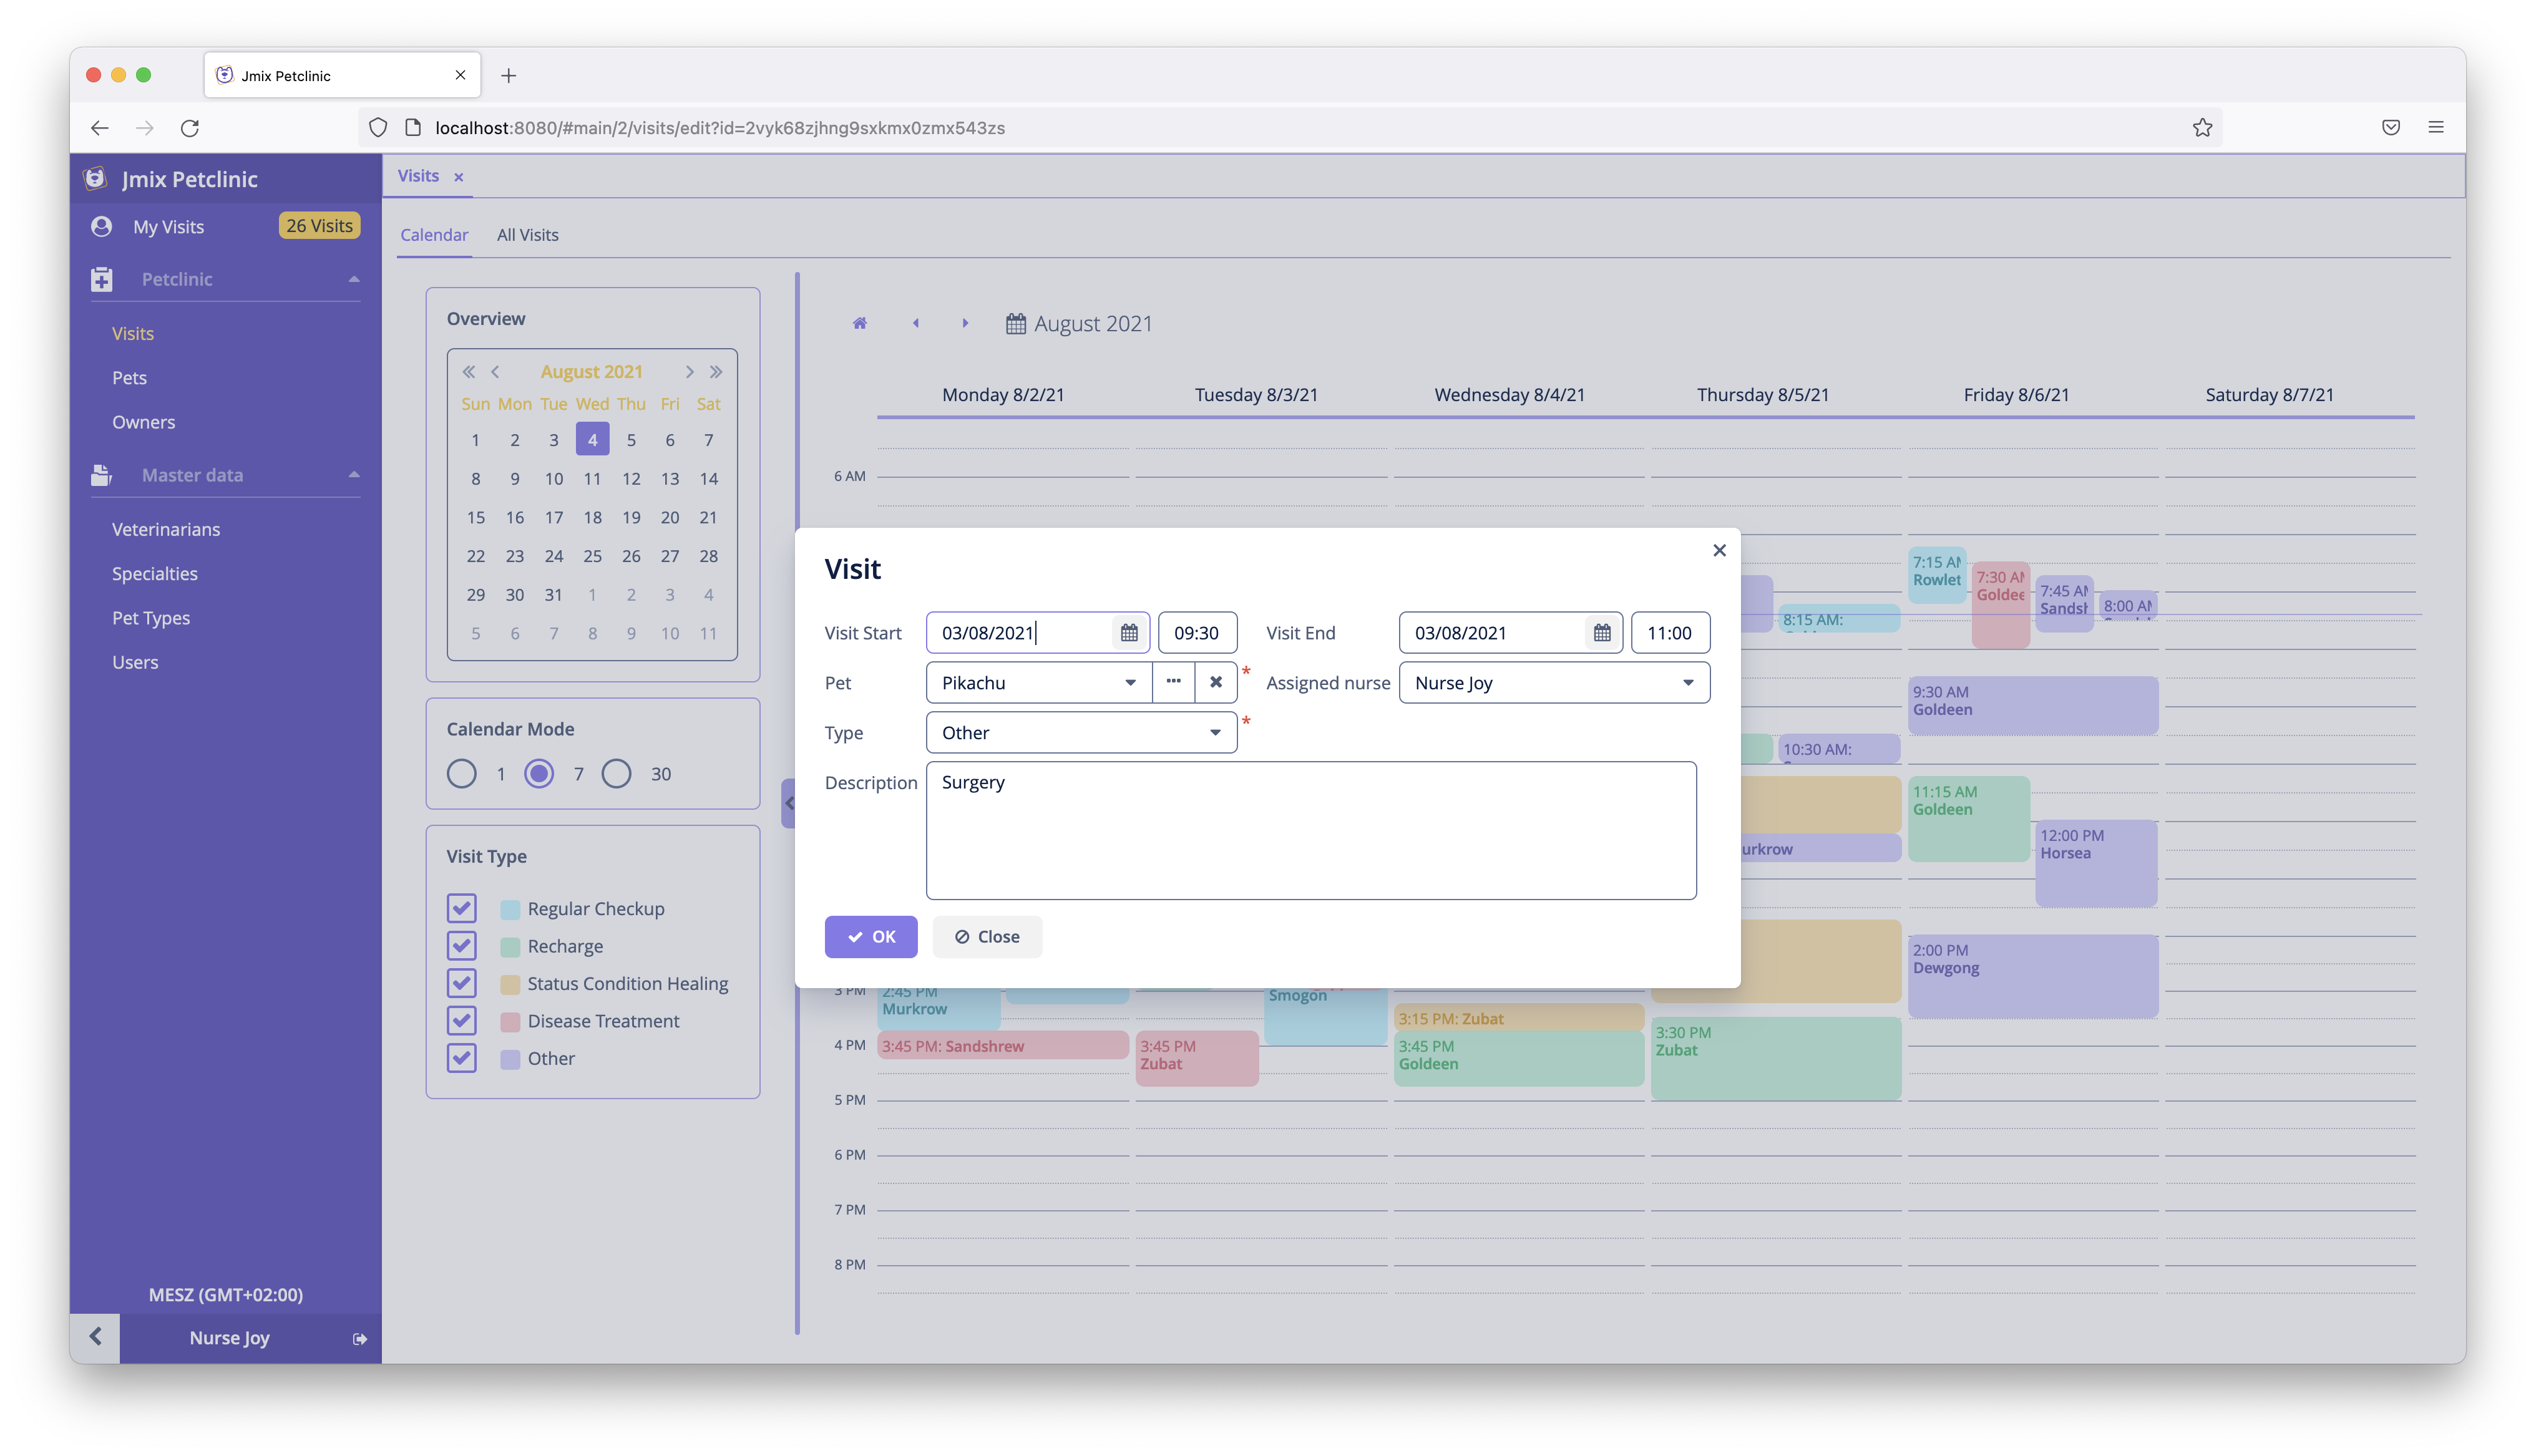
Task: Switch to the 'All Visits' tab
Action: point(528,233)
